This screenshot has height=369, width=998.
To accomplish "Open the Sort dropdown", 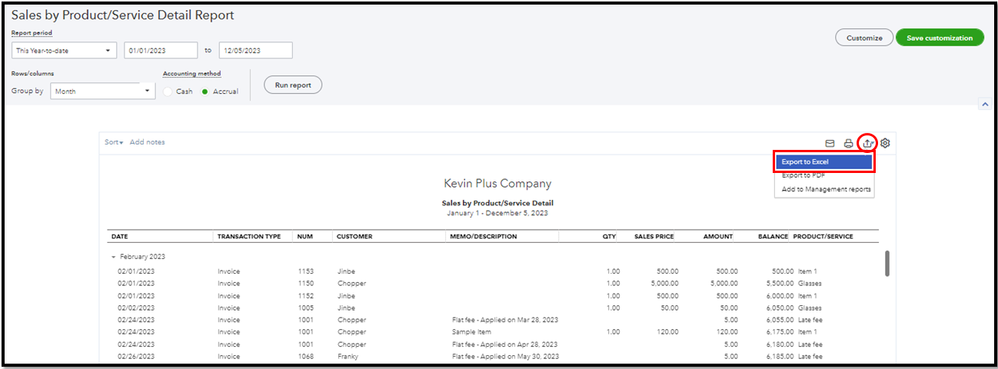I will point(114,143).
